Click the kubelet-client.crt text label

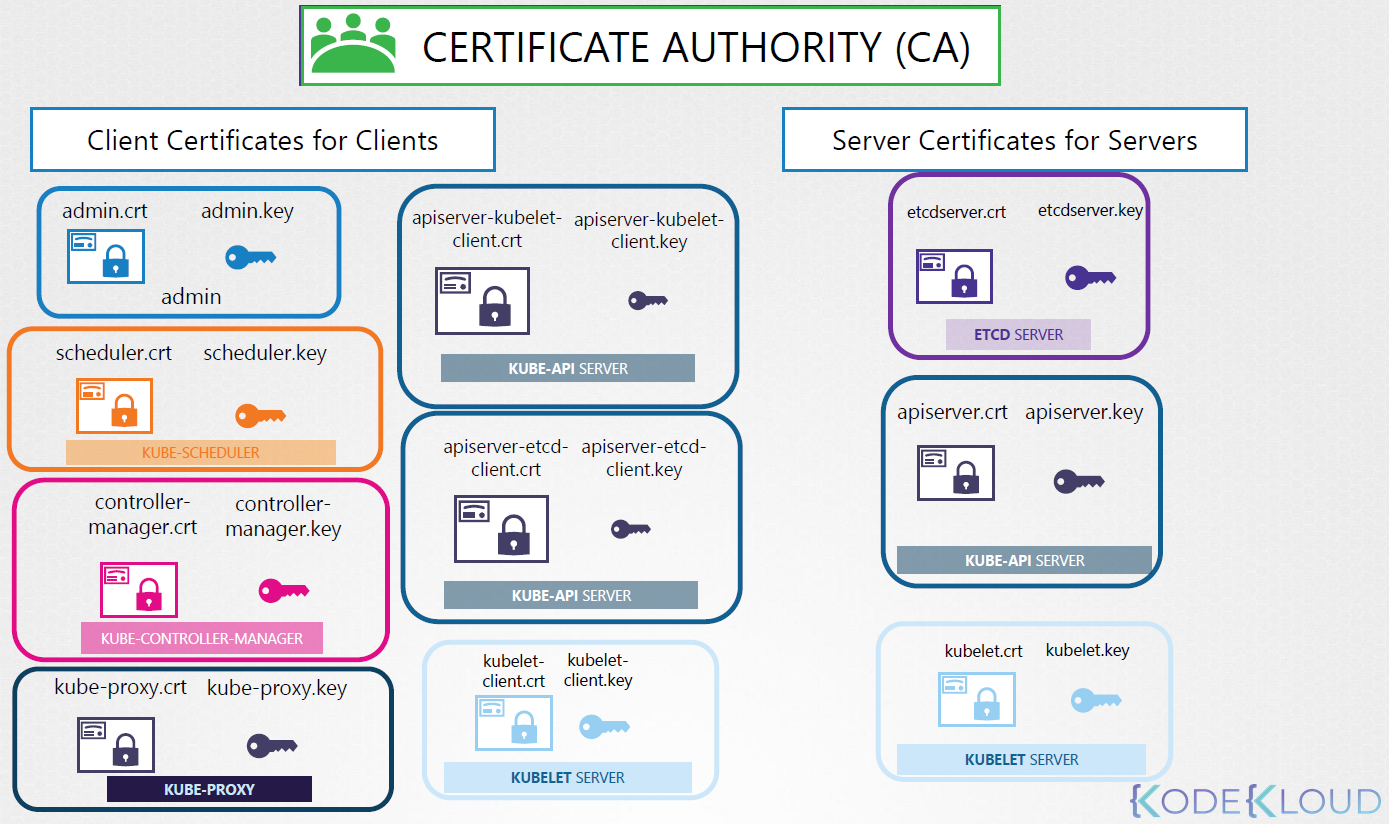(x=514, y=671)
